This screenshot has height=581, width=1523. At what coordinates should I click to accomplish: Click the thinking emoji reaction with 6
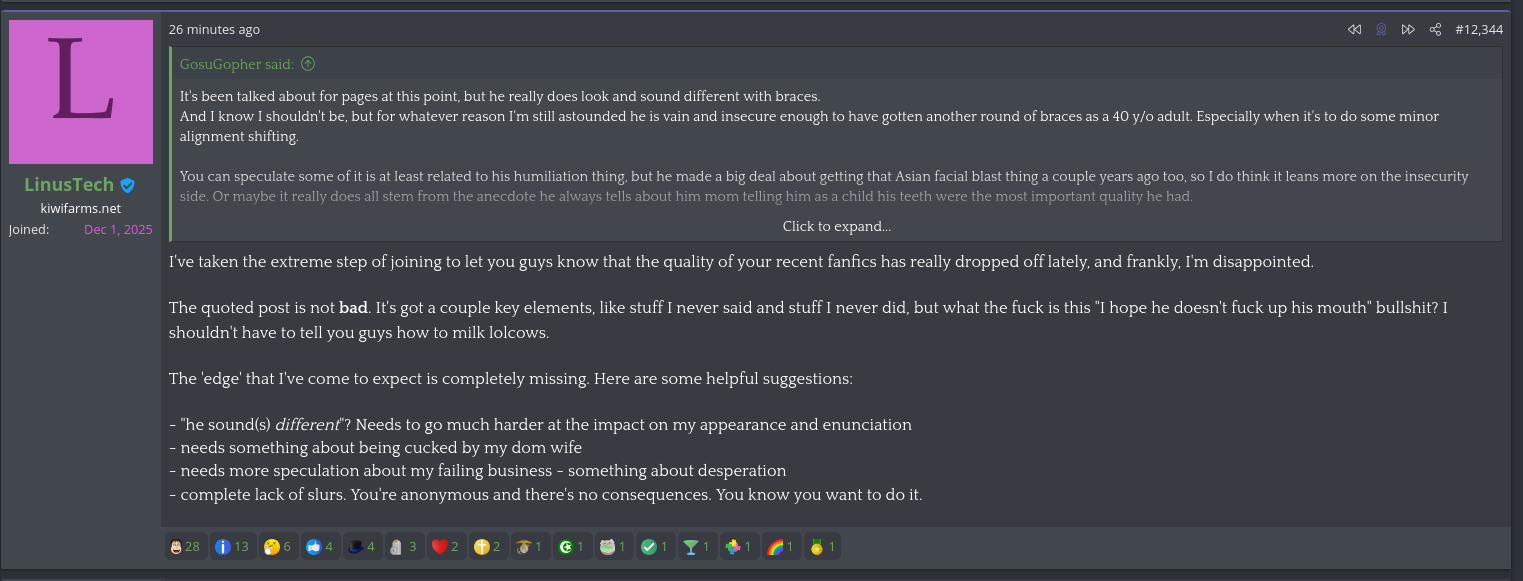[277, 547]
